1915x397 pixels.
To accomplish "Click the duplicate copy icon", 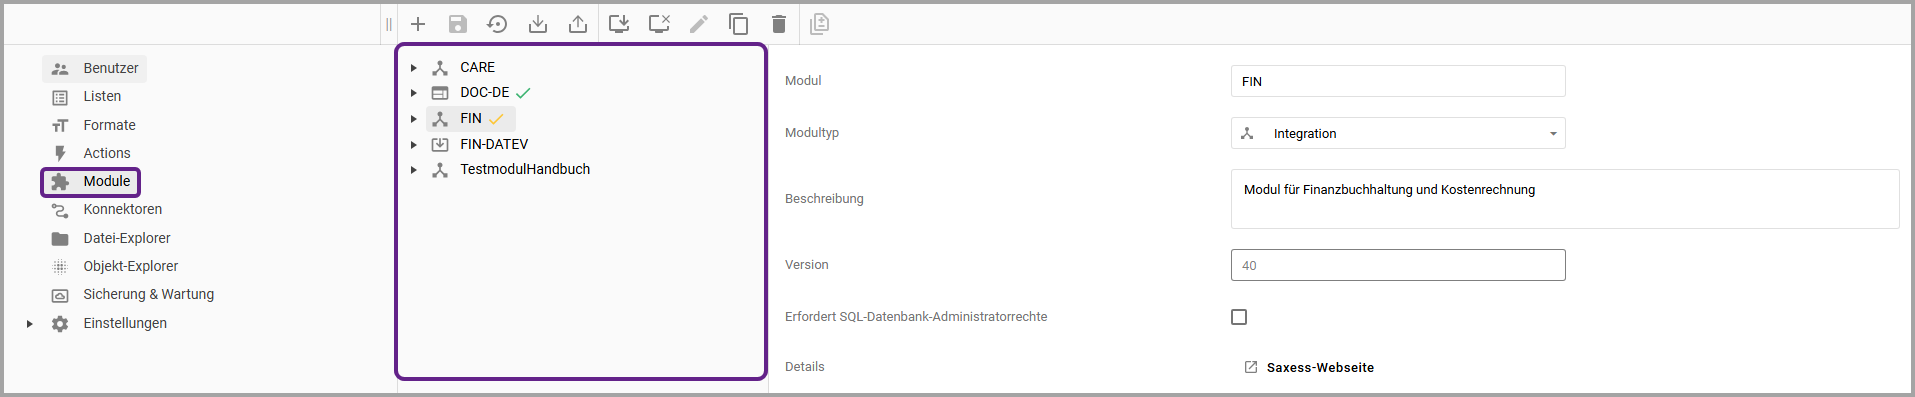I will coord(739,24).
